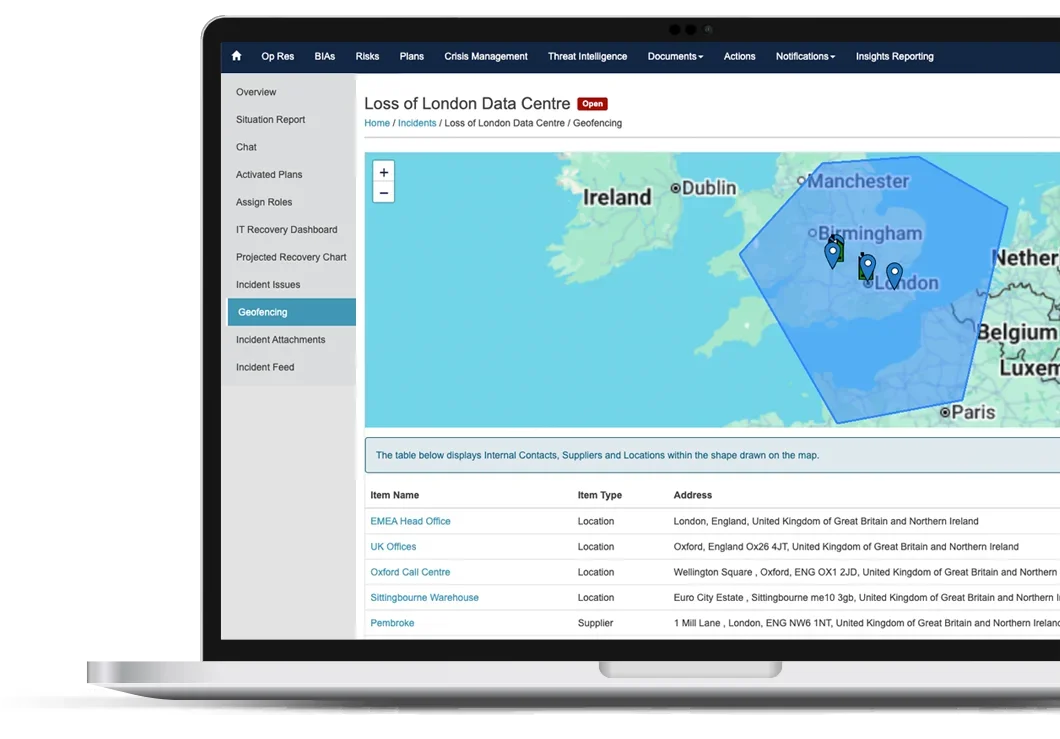Open the Documents menu chevron
Screen dimensions: 1060x739
[699, 56]
